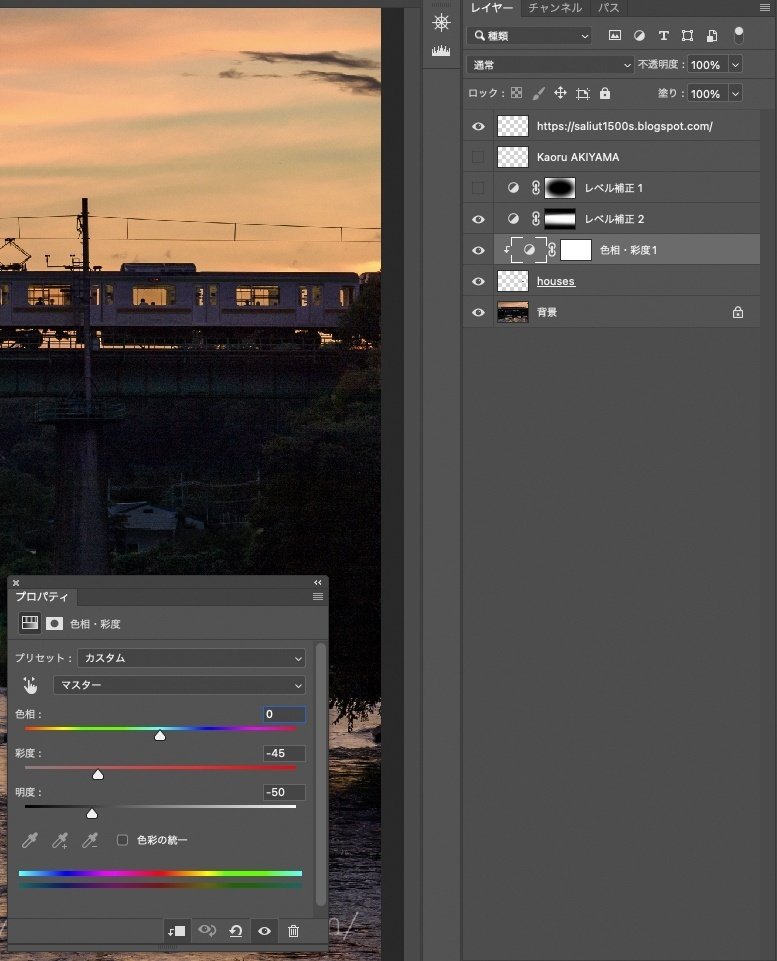Collapse the Properties panel with double arrows
This screenshot has height=961, width=777.
[317, 582]
